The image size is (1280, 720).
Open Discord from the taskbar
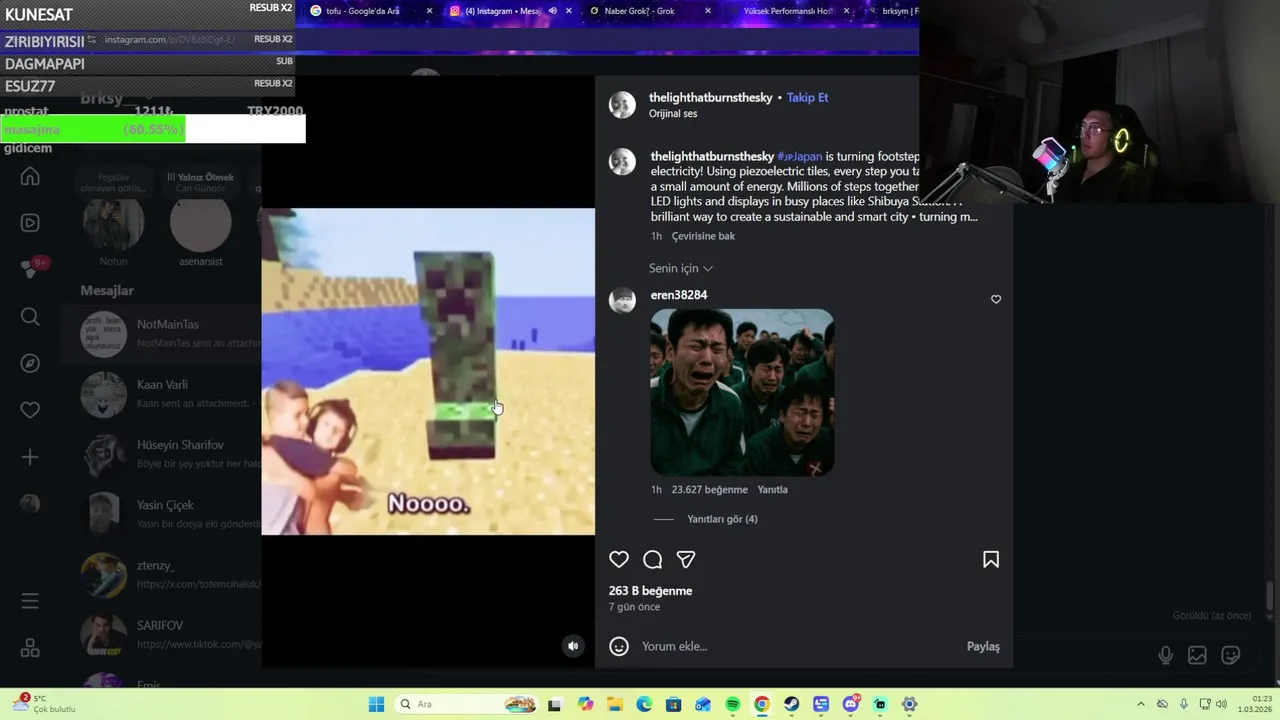click(850, 704)
